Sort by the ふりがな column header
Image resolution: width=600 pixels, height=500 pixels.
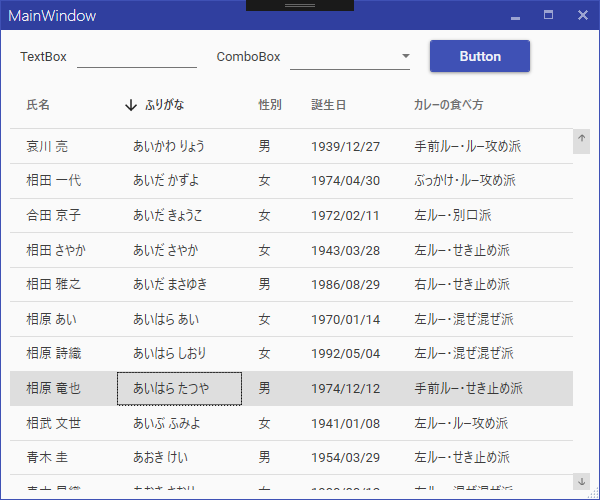pos(165,105)
